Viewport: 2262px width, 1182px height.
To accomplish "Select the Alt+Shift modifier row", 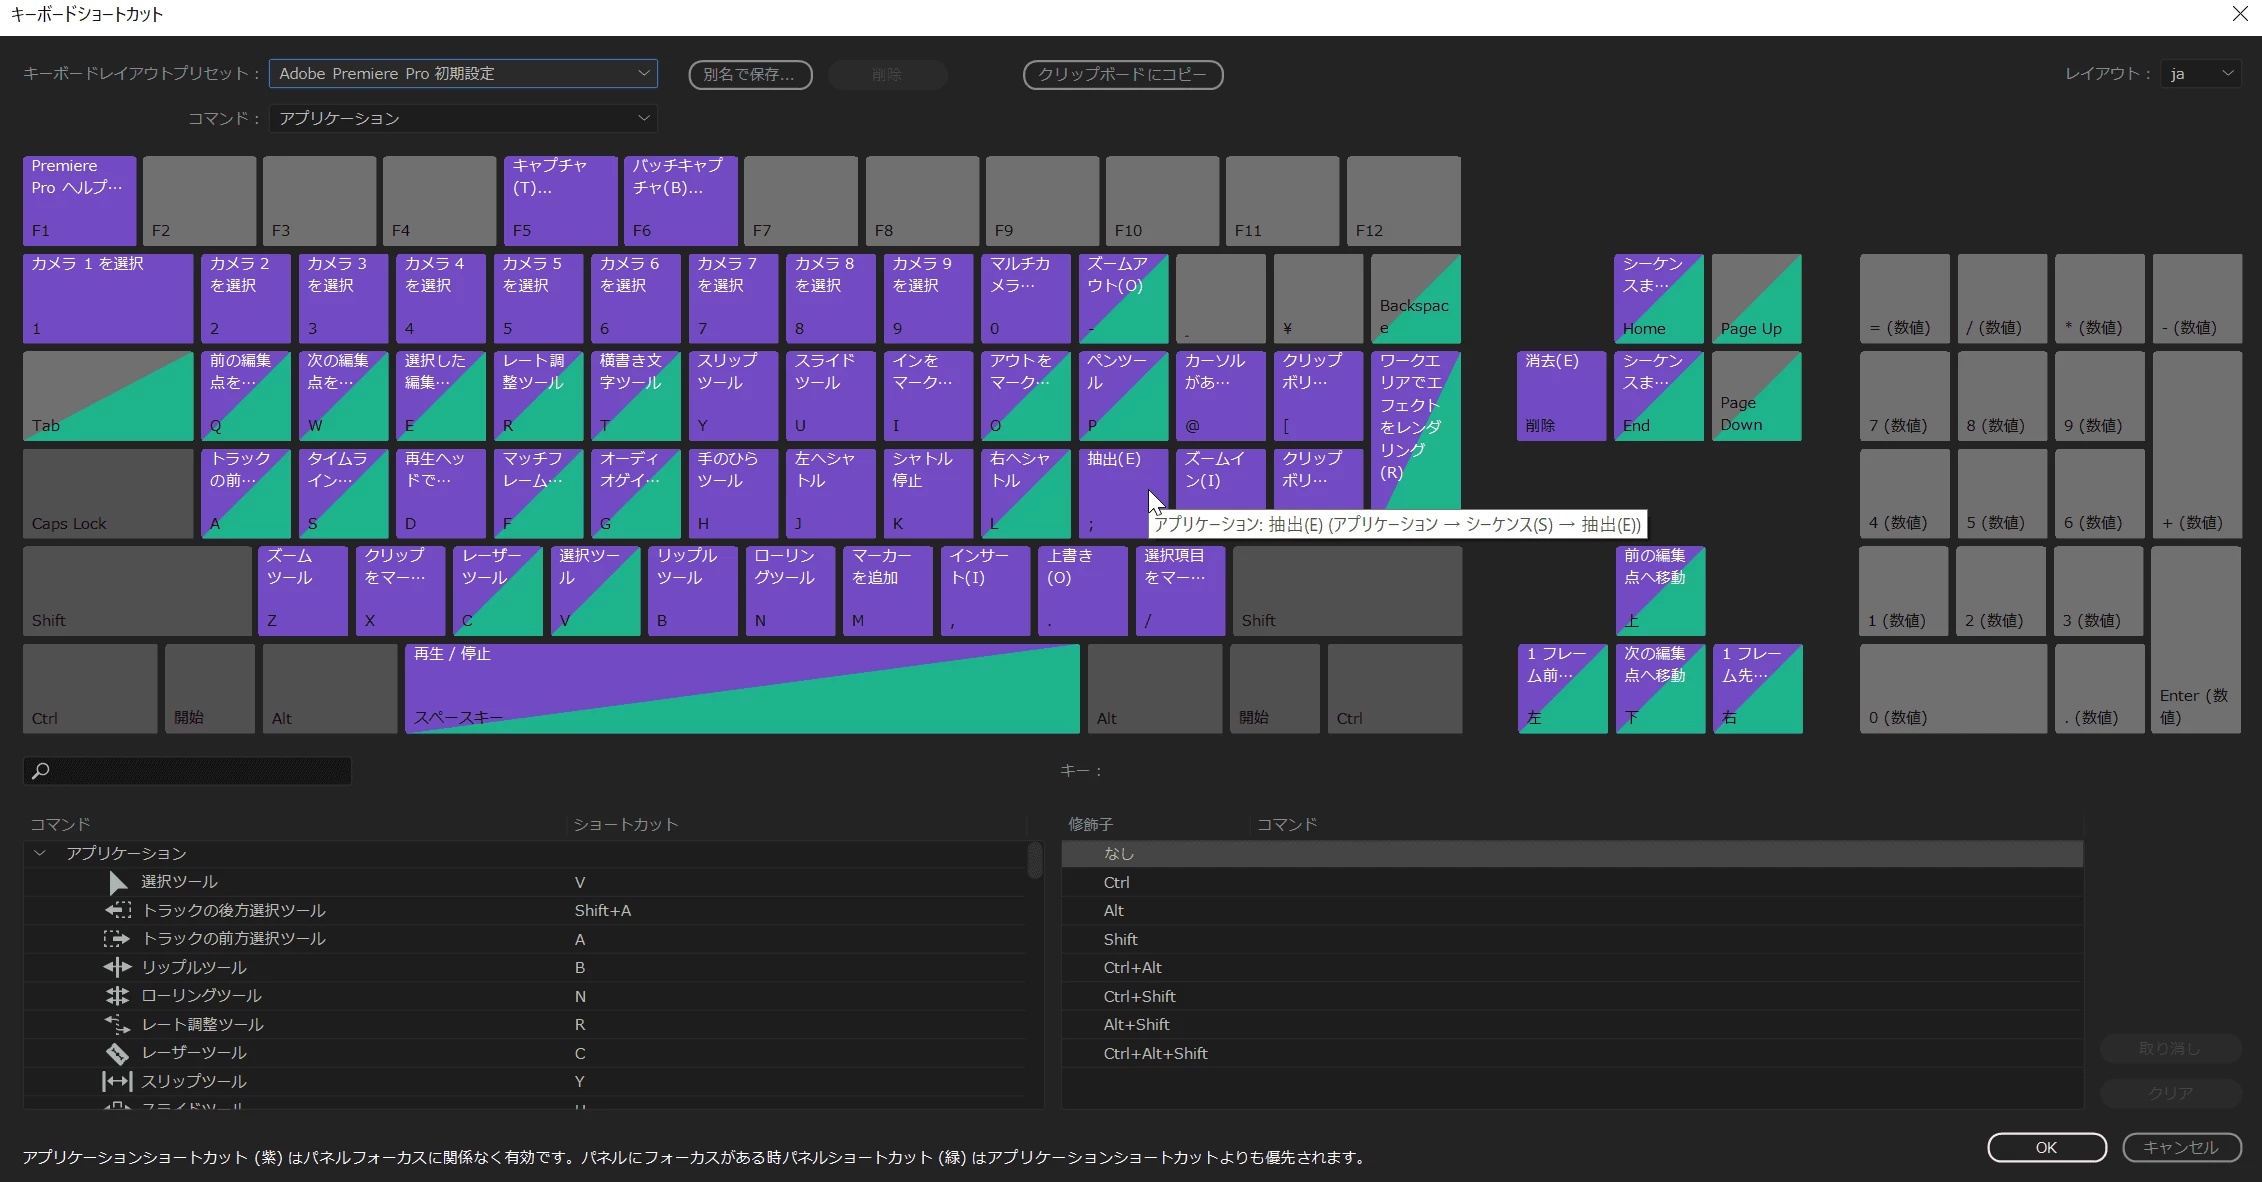I will point(1136,1025).
